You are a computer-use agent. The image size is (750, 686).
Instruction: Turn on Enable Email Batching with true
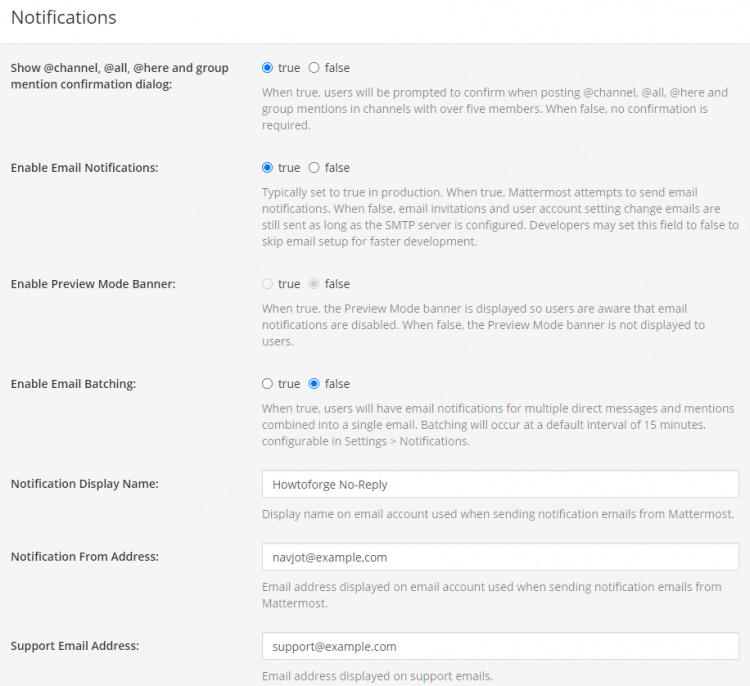(267, 384)
